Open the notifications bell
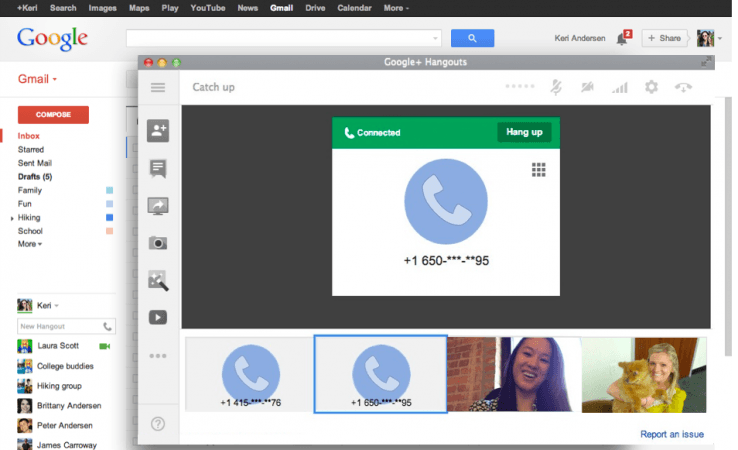 (623, 38)
